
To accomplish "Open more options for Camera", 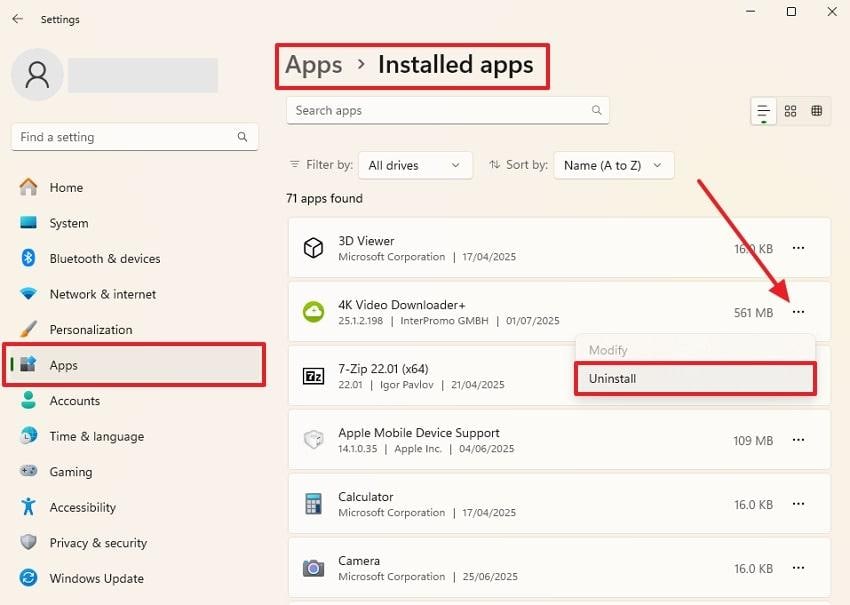I will coord(798,568).
